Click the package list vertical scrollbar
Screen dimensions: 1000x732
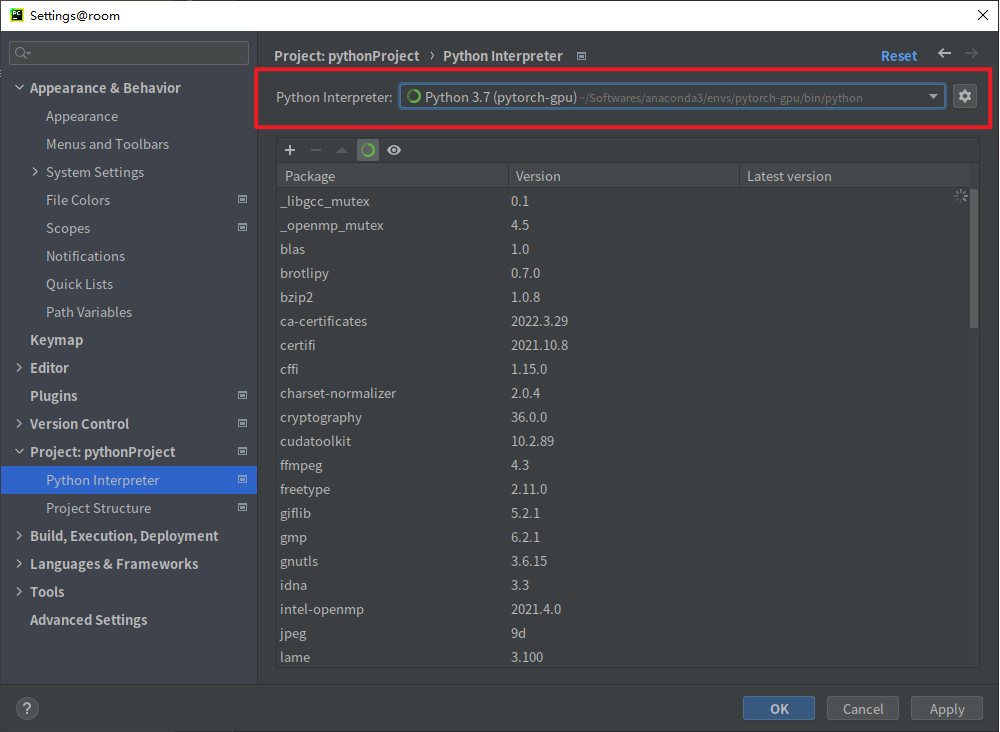point(974,258)
